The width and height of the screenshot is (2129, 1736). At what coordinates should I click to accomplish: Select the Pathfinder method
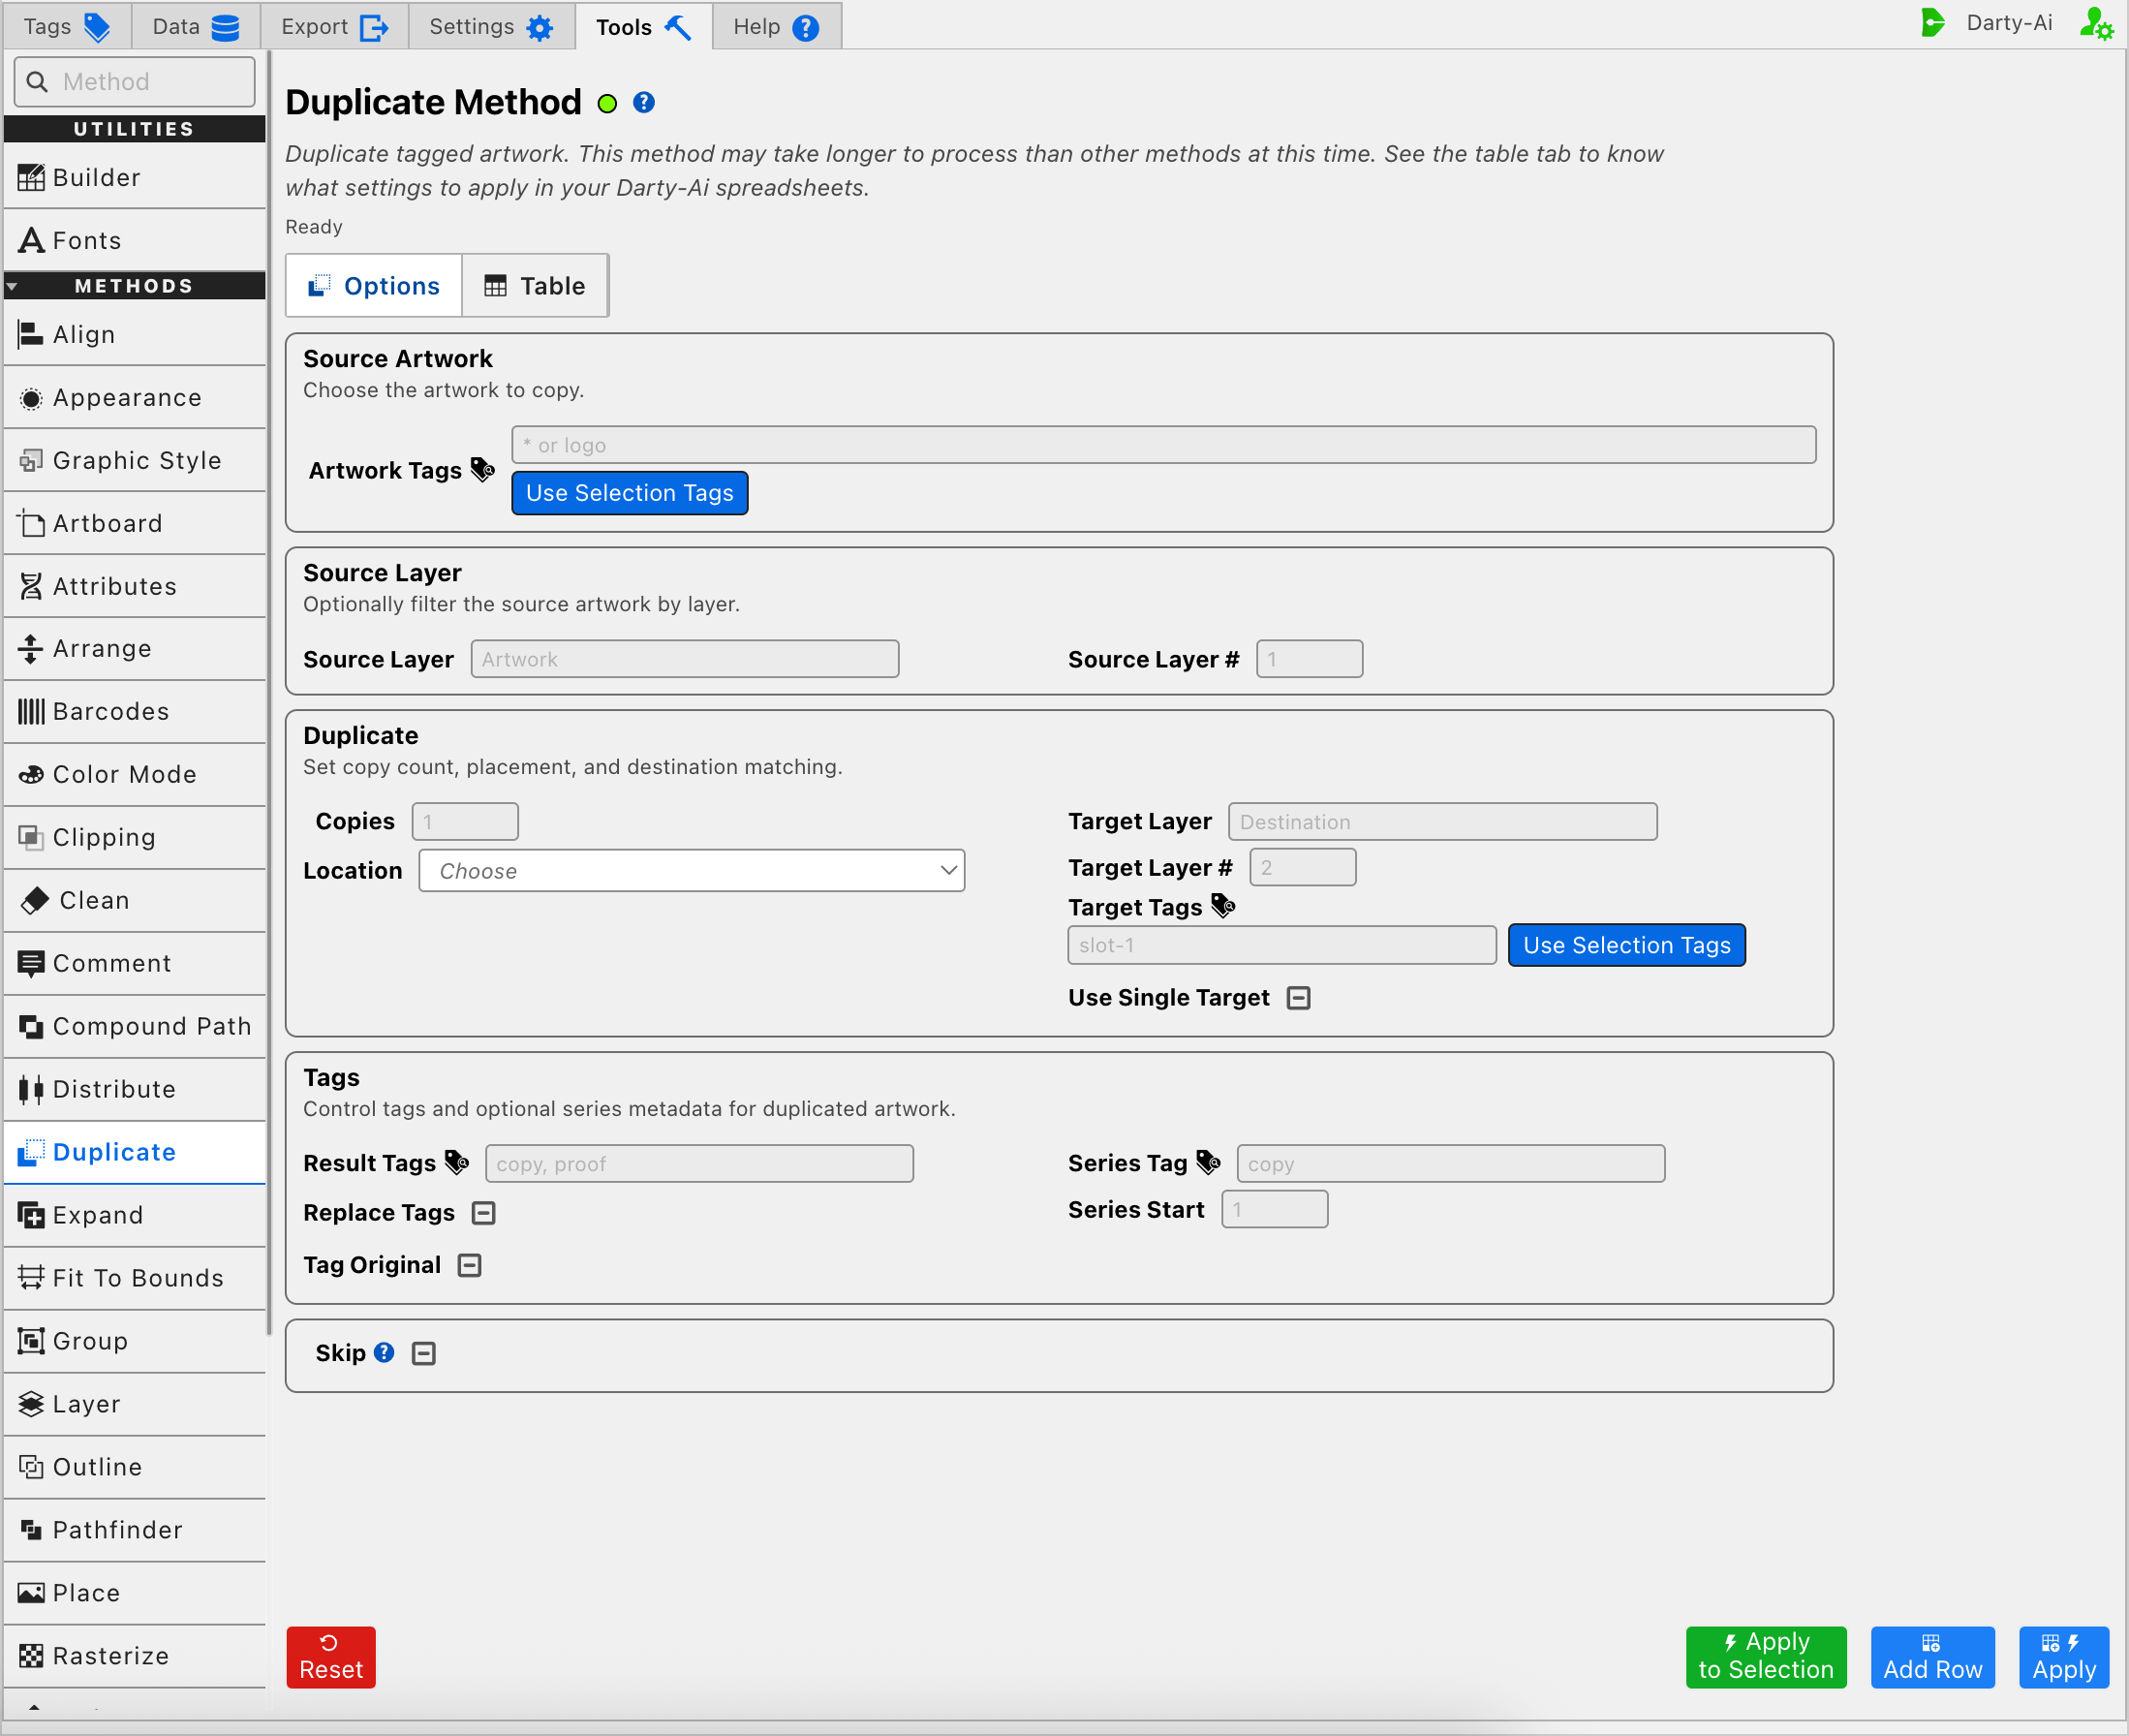tap(134, 1531)
